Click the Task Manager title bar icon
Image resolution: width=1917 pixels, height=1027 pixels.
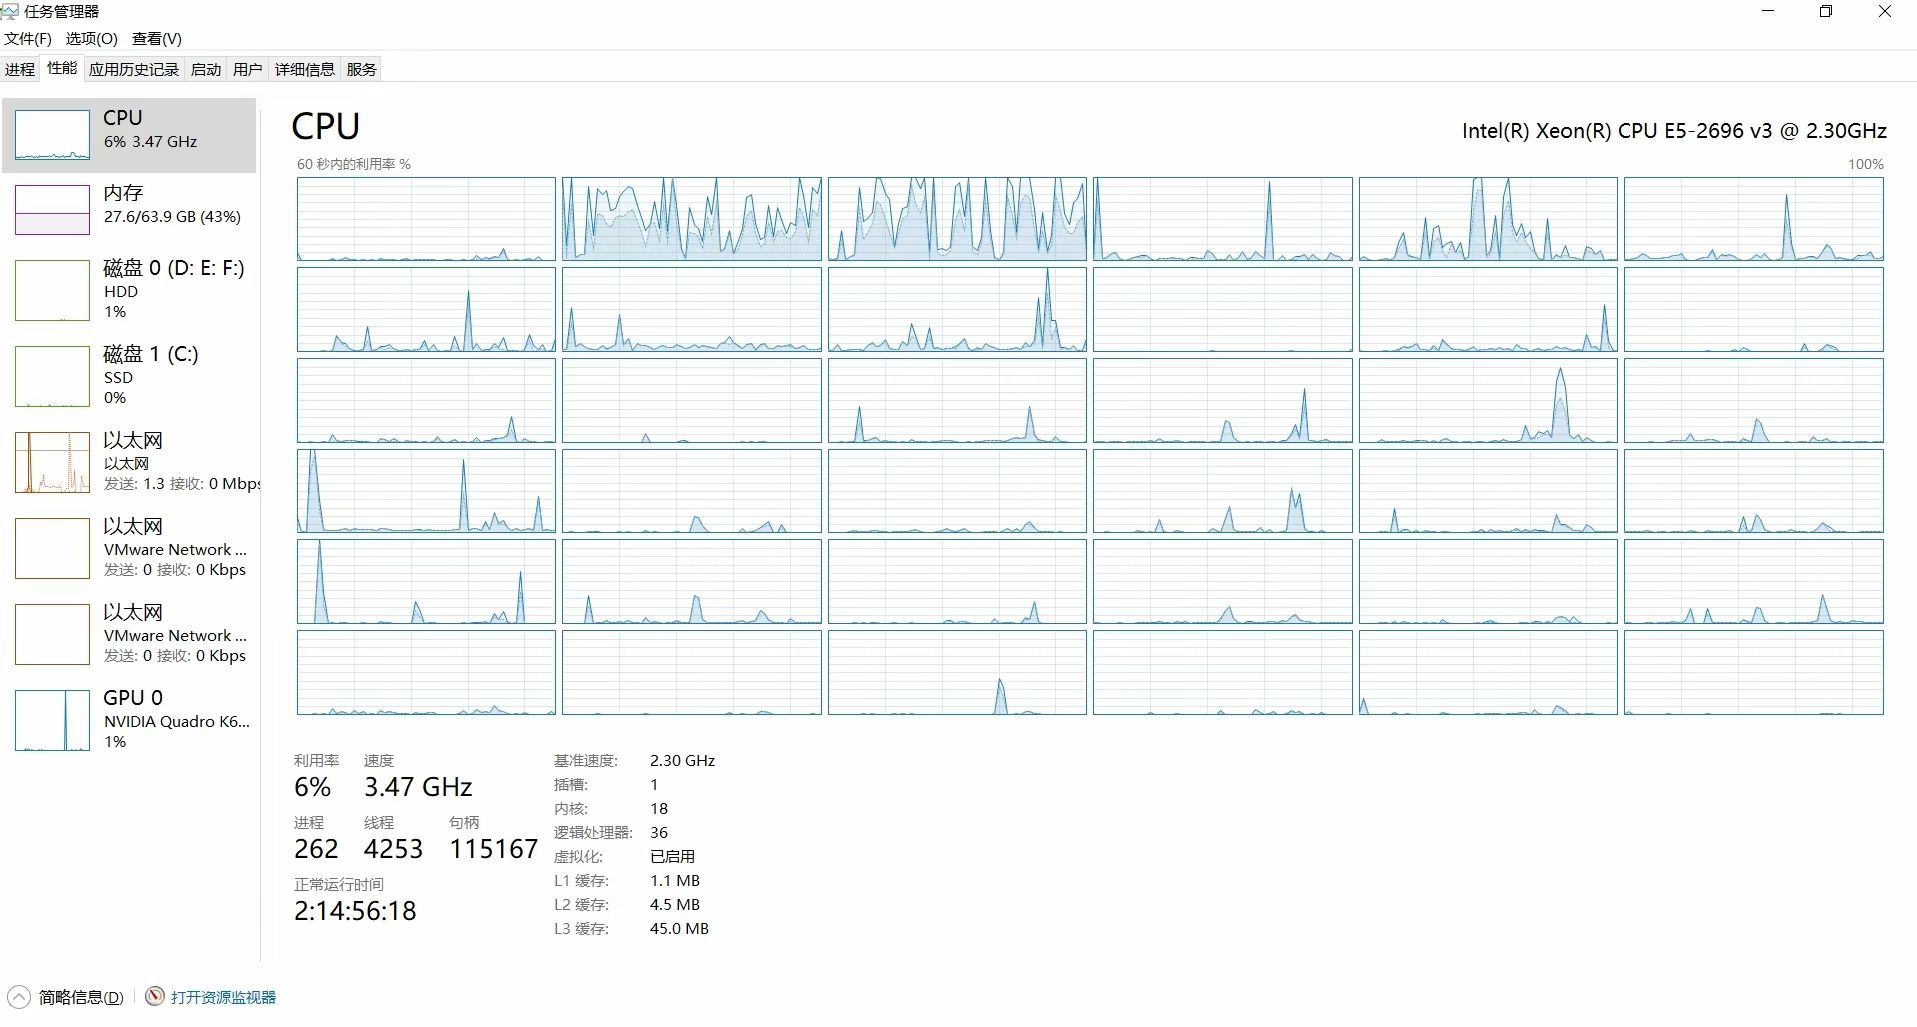point(11,12)
